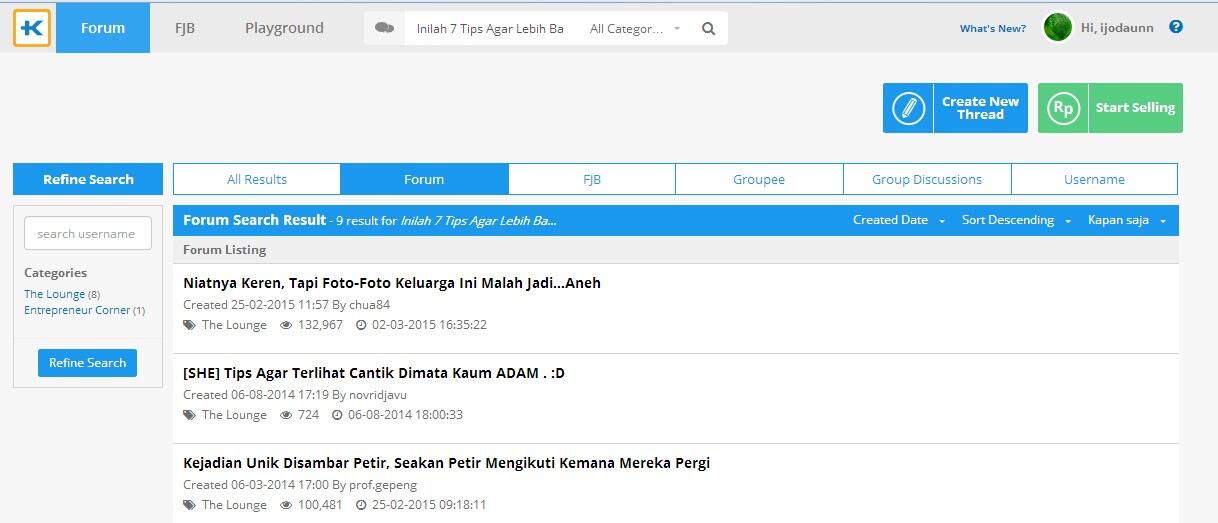Switch to the FJB results tab
This screenshot has height=523, width=1218.
pos(592,180)
